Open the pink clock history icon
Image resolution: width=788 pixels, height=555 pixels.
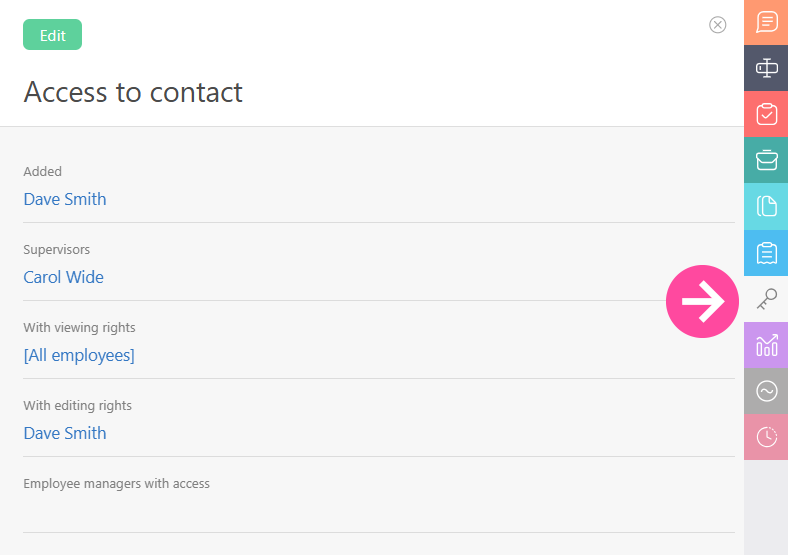(766, 437)
